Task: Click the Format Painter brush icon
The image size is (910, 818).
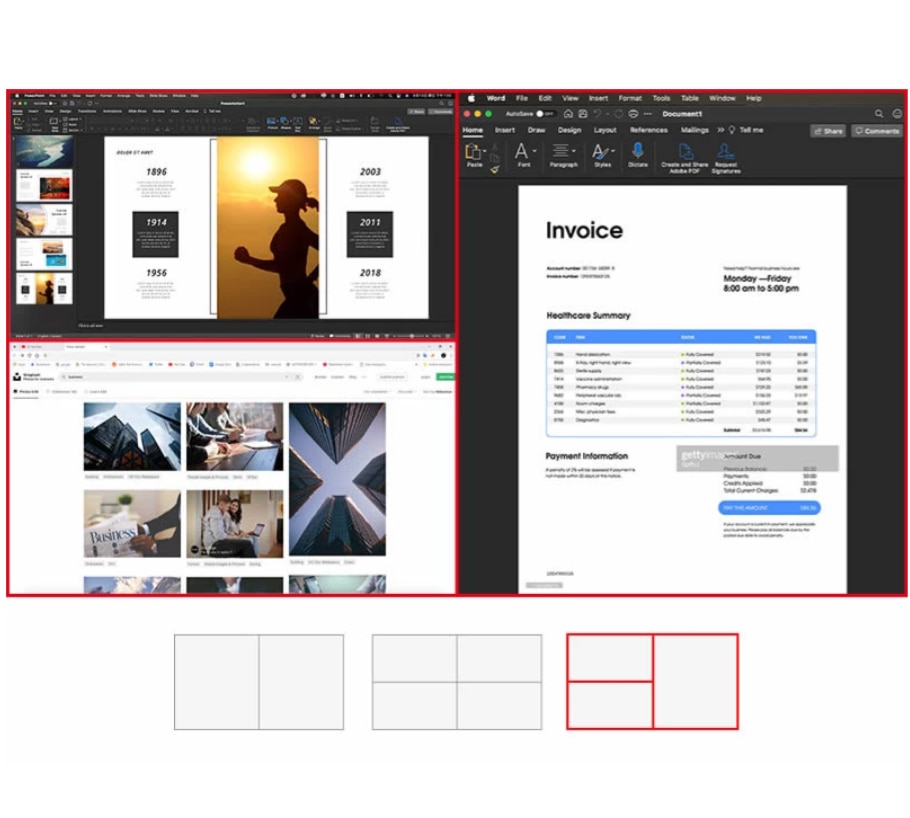Action: click(493, 170)
